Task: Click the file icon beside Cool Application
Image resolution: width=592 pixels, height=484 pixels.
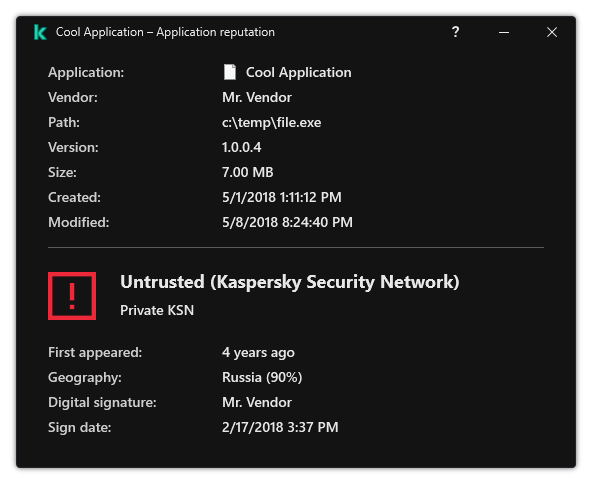Action: tap(230, 72)
